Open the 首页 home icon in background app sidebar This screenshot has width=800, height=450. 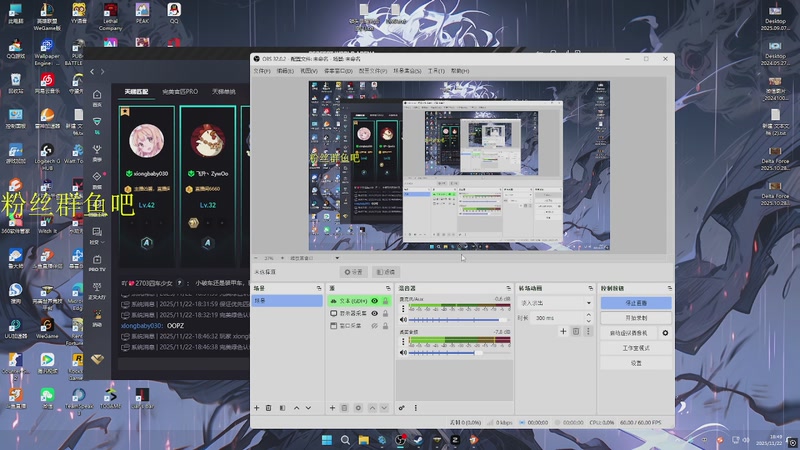tap(97, 98)
